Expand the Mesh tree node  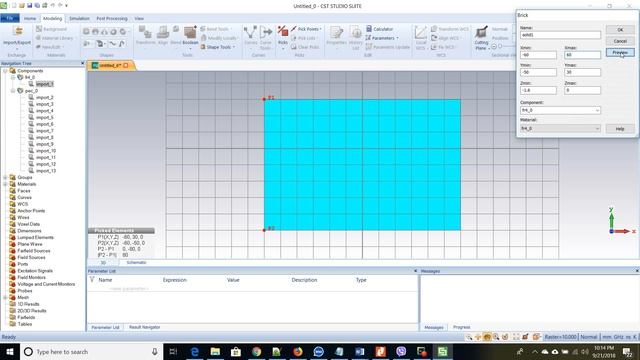(5, 297)
